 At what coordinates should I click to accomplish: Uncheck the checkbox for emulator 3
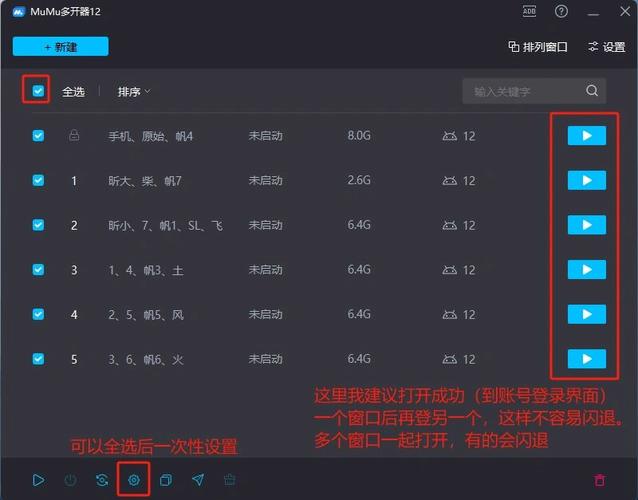tap(38, 270)
